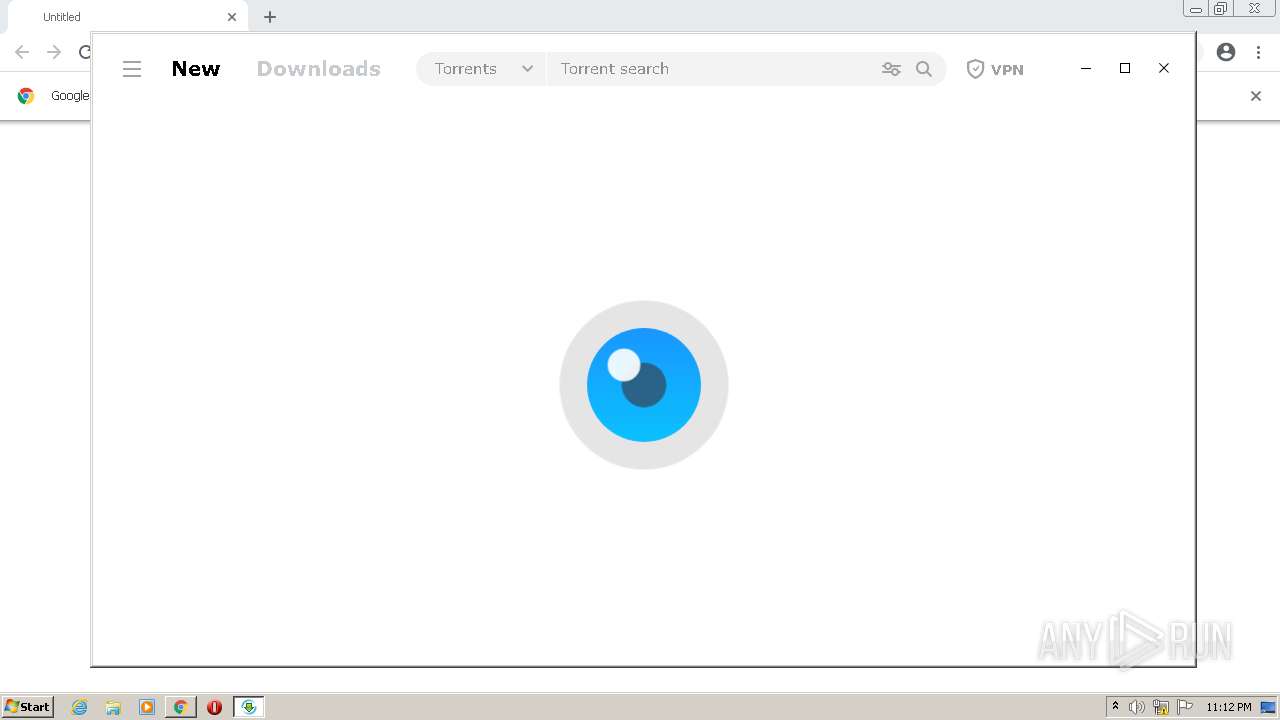Viewport: 1280px width, 720px height.
Task: Open Opera from the taskbar
Action: click(214, 707)
